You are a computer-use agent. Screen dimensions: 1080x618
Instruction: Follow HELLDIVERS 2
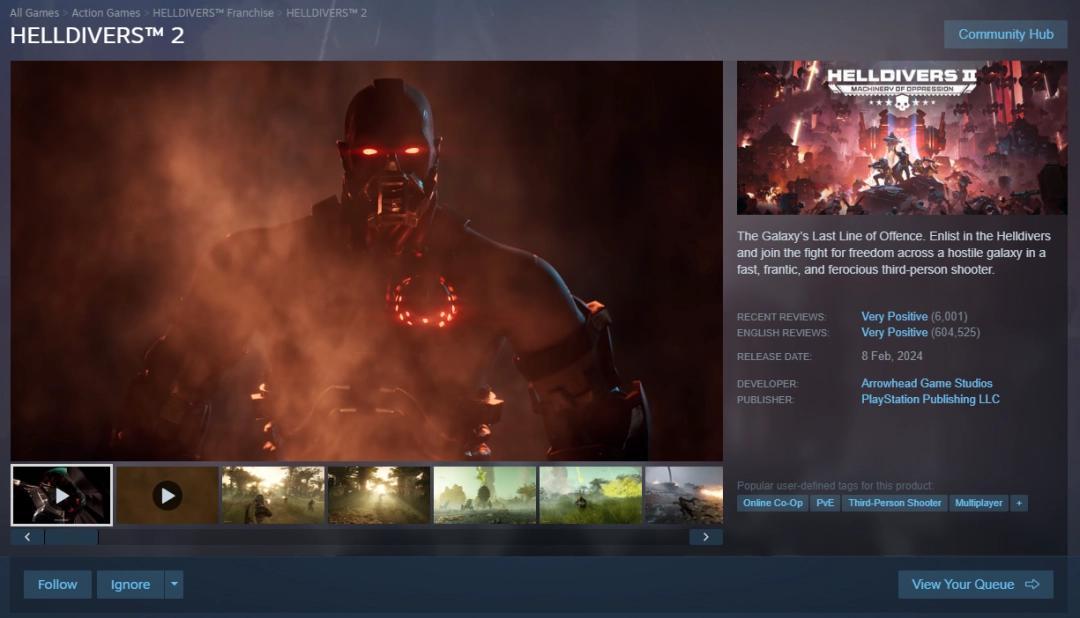(x=57, y=585)
